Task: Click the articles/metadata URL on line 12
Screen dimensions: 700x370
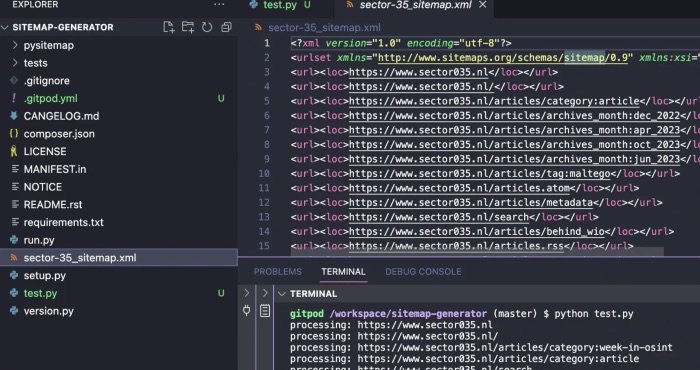Action: click(471, 202)
